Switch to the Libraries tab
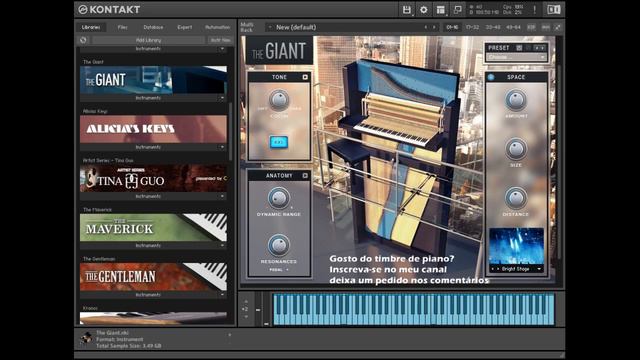Screen dimensions: 640x360 pos(91,27)
